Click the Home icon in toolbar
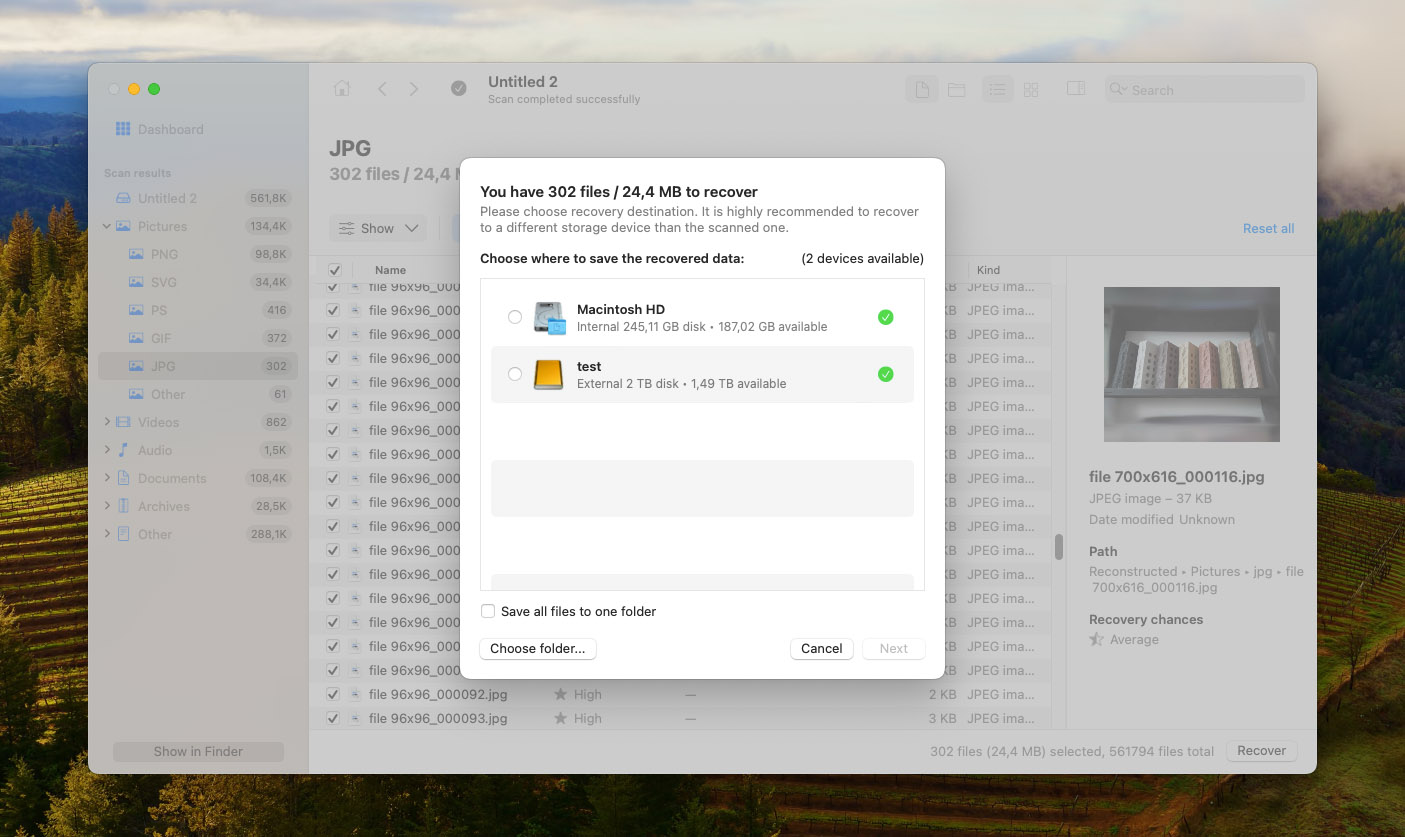This screenshot has height=837, width=1405. [x=342, y=89]
